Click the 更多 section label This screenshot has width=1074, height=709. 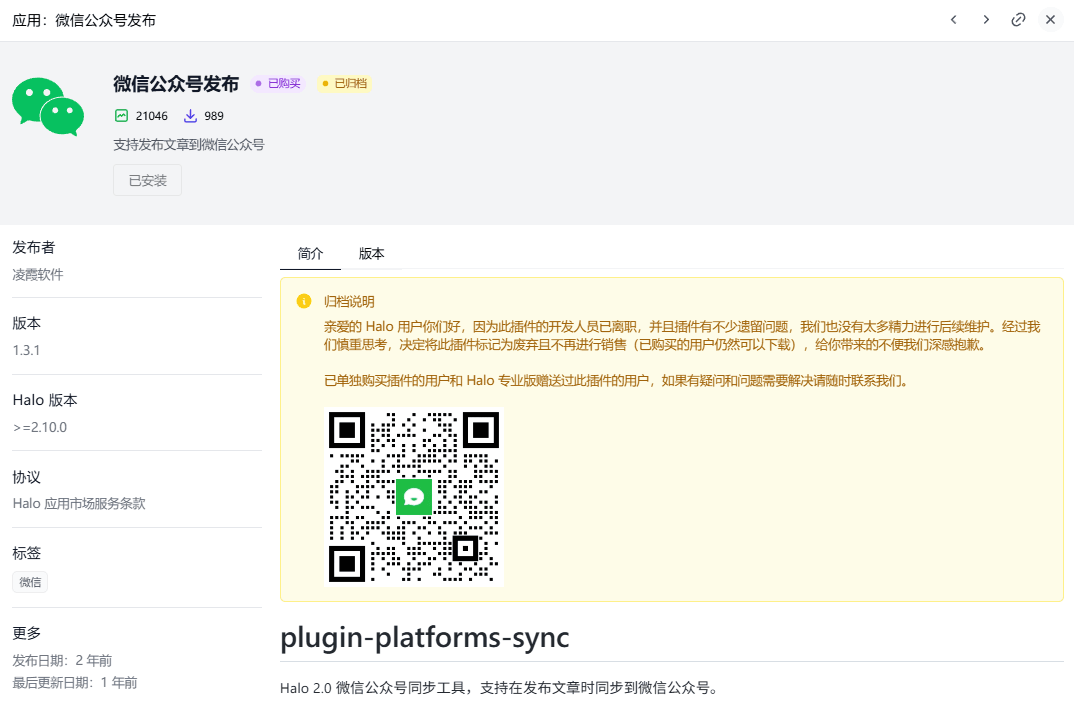(27, 633)
